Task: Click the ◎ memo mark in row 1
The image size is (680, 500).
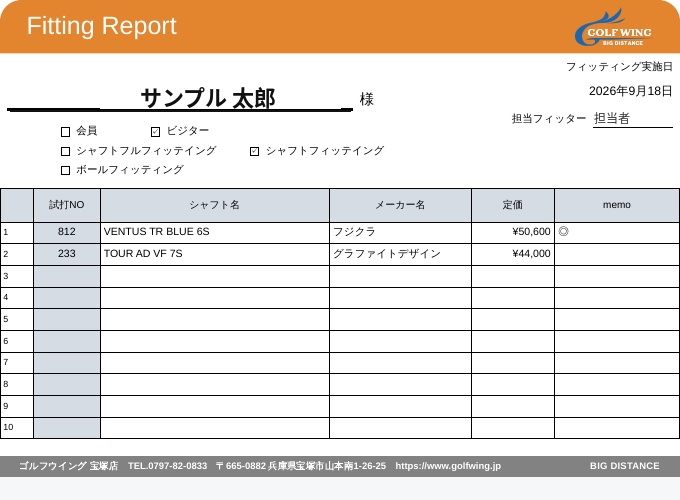Action: click(x=563, y=232)
